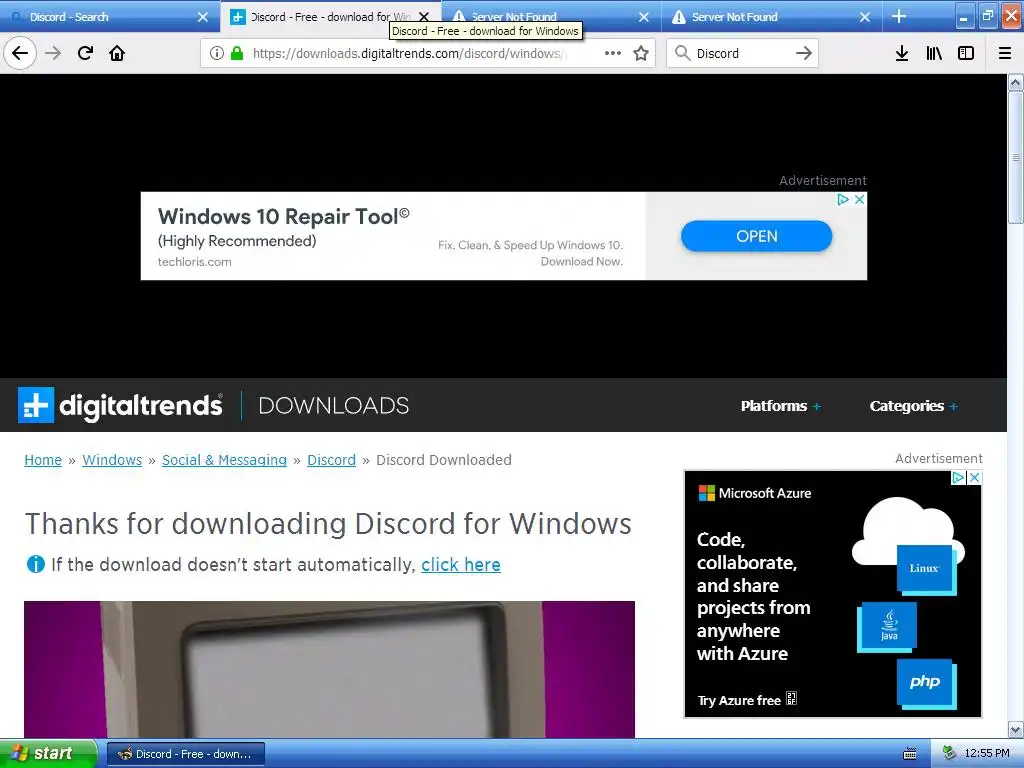Expand the Categories menu

click(x=913, y=406)
